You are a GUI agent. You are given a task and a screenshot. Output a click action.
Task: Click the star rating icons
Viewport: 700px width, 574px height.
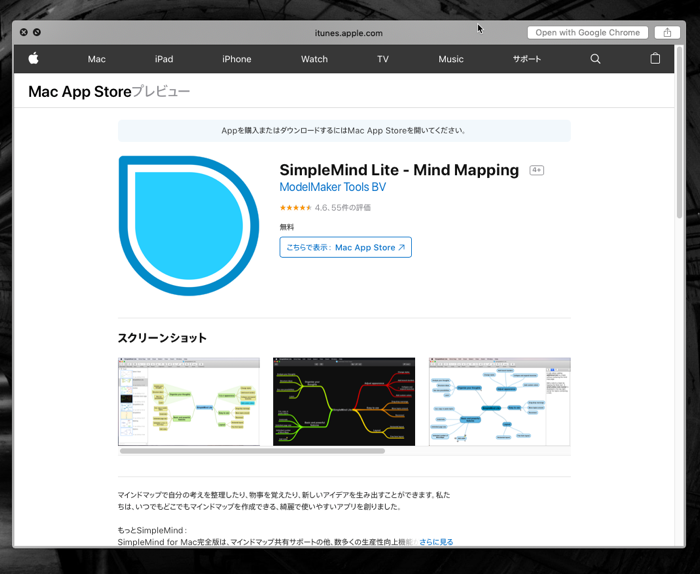(295, 208)
